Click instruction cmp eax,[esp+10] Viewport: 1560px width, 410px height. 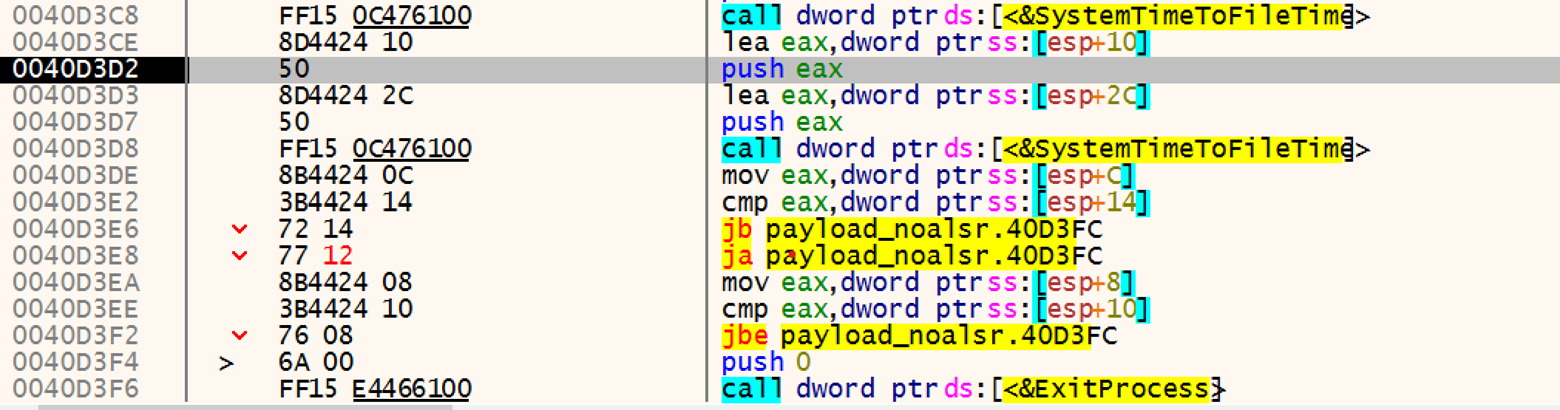[x=935, y=308]
